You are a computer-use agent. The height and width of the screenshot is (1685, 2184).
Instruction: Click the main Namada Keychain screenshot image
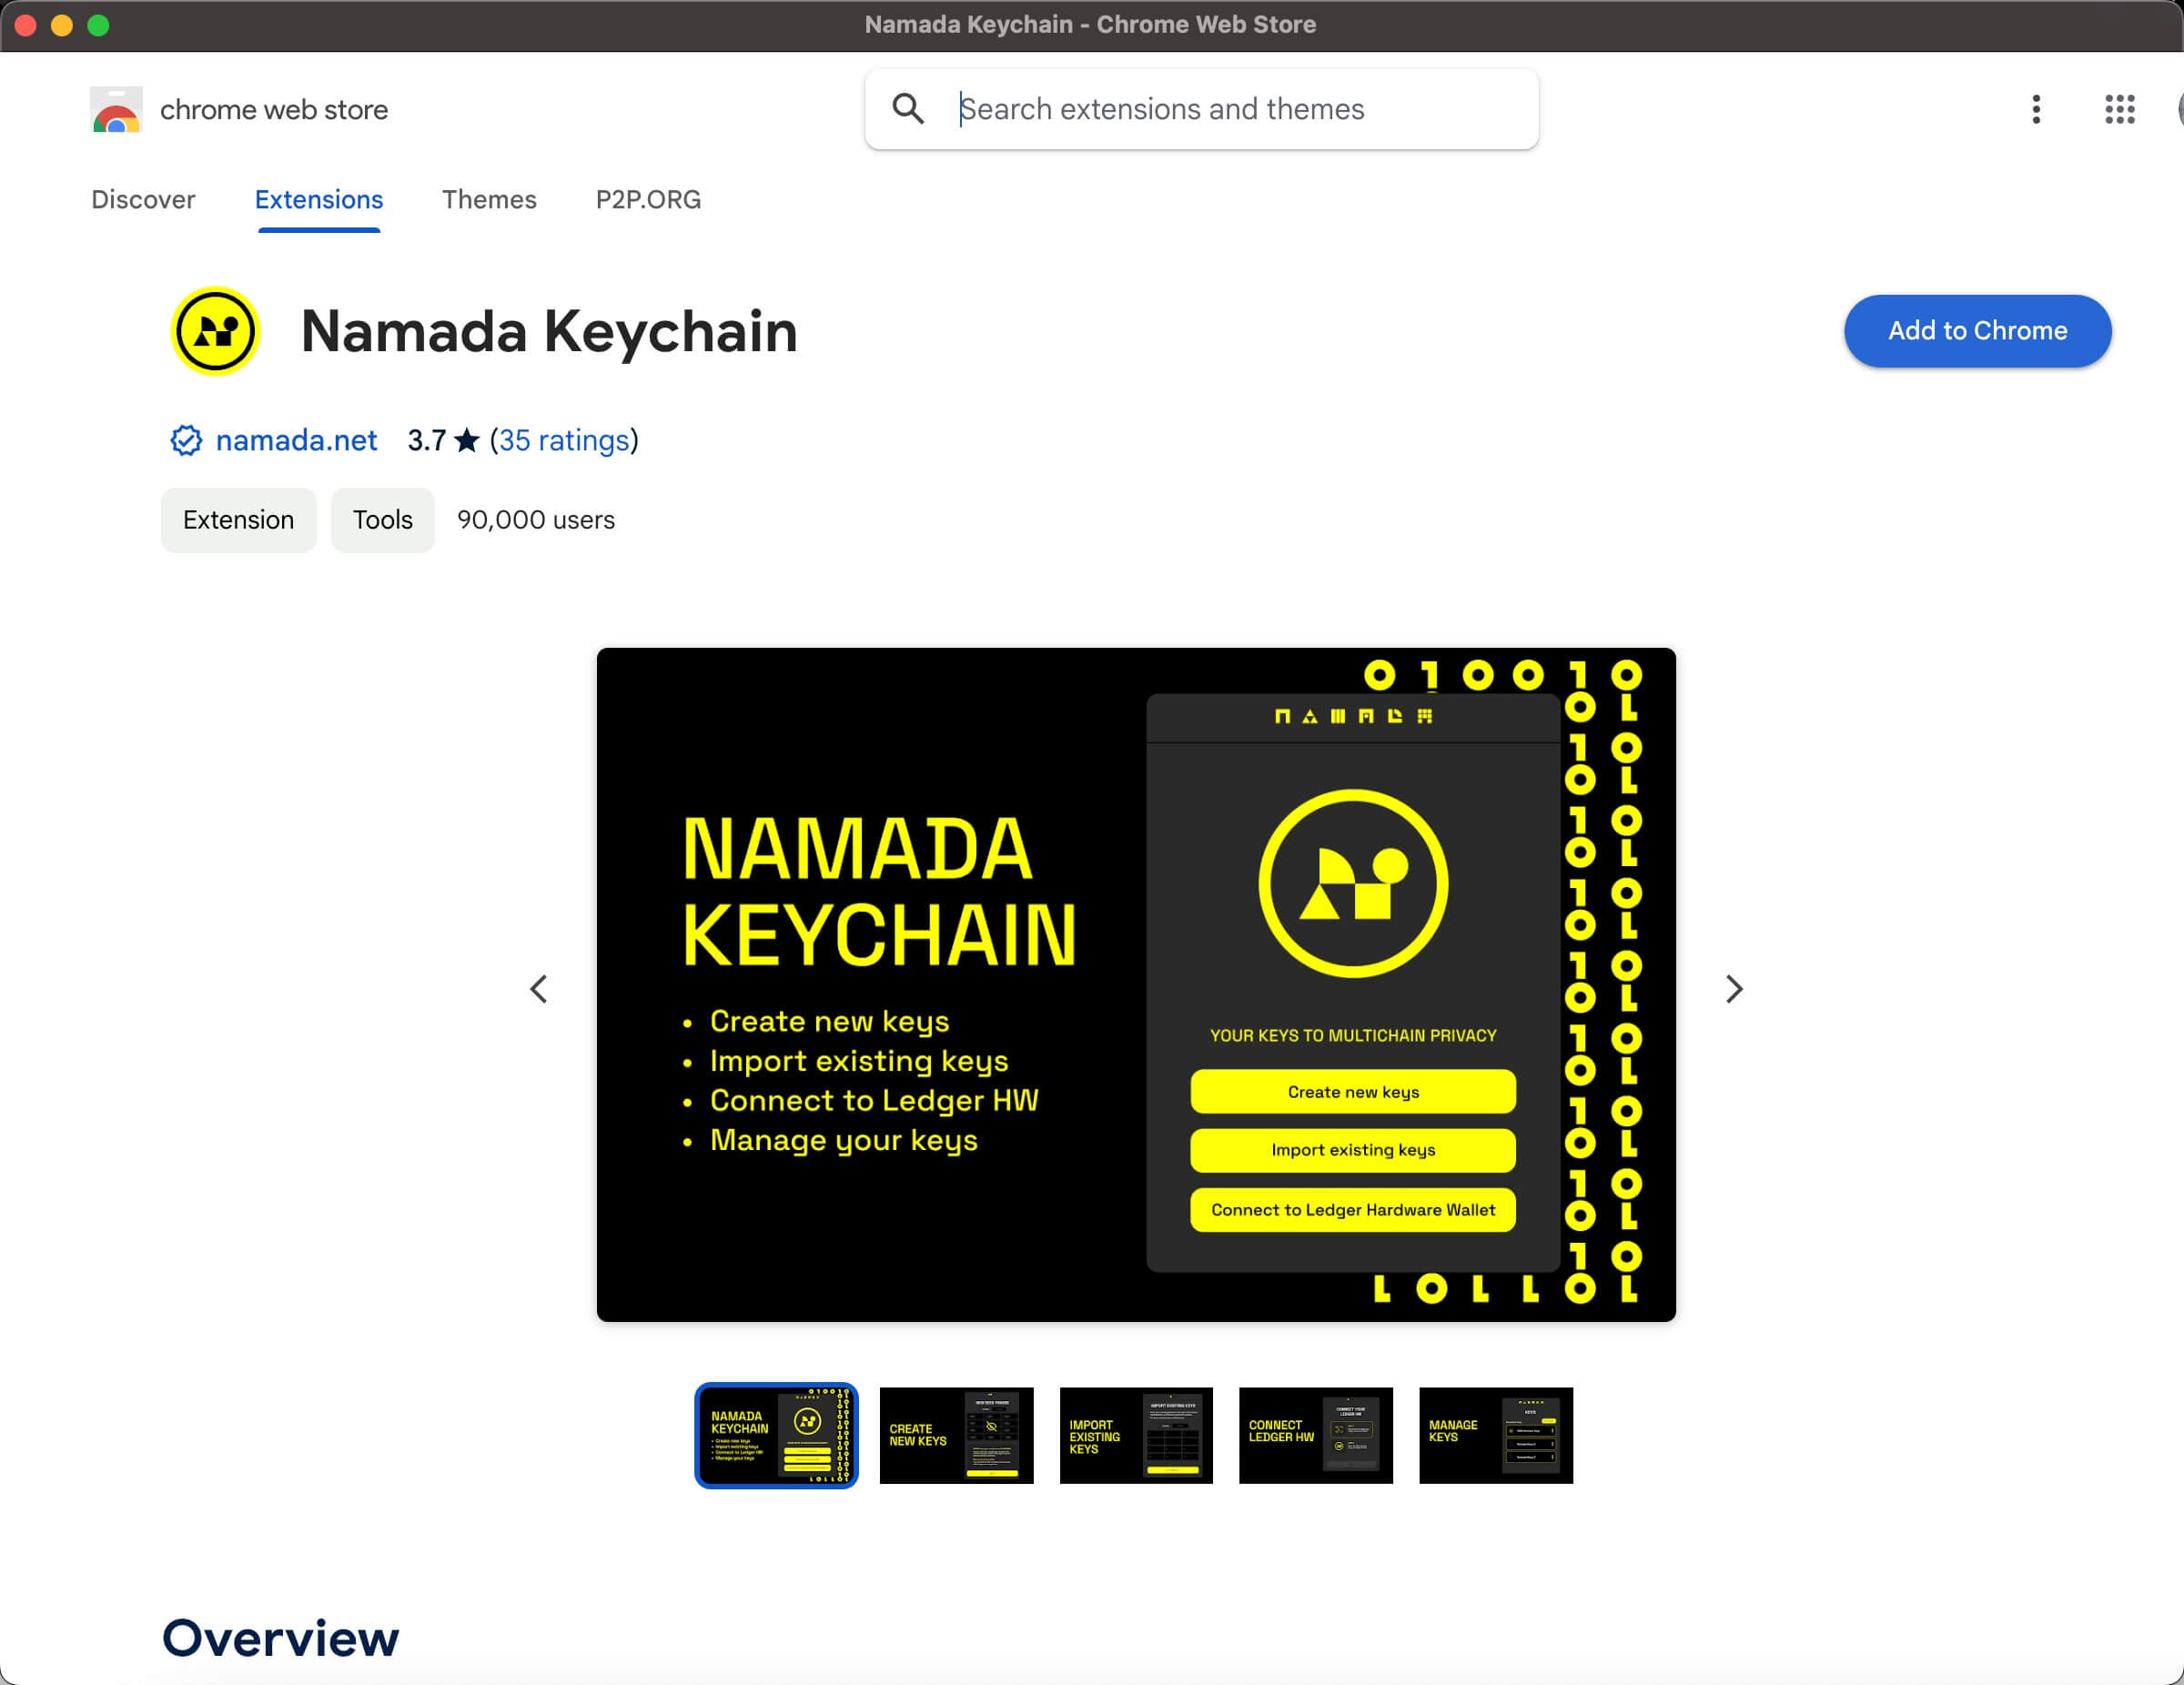[1136, 985]
